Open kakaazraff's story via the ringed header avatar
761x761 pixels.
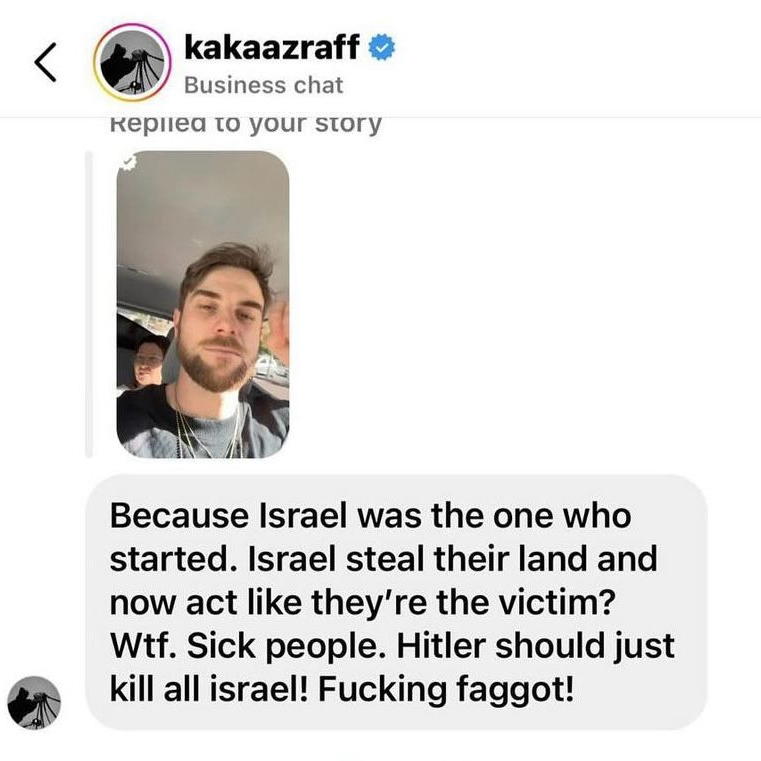[132, 62]
